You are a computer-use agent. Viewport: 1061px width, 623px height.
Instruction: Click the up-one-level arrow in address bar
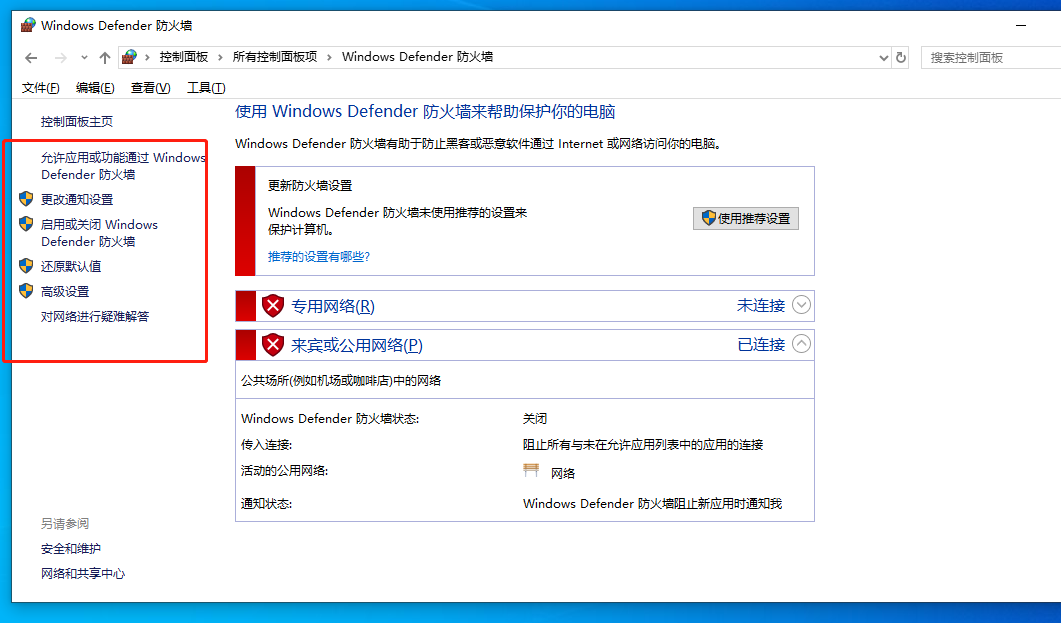[104, 57]
